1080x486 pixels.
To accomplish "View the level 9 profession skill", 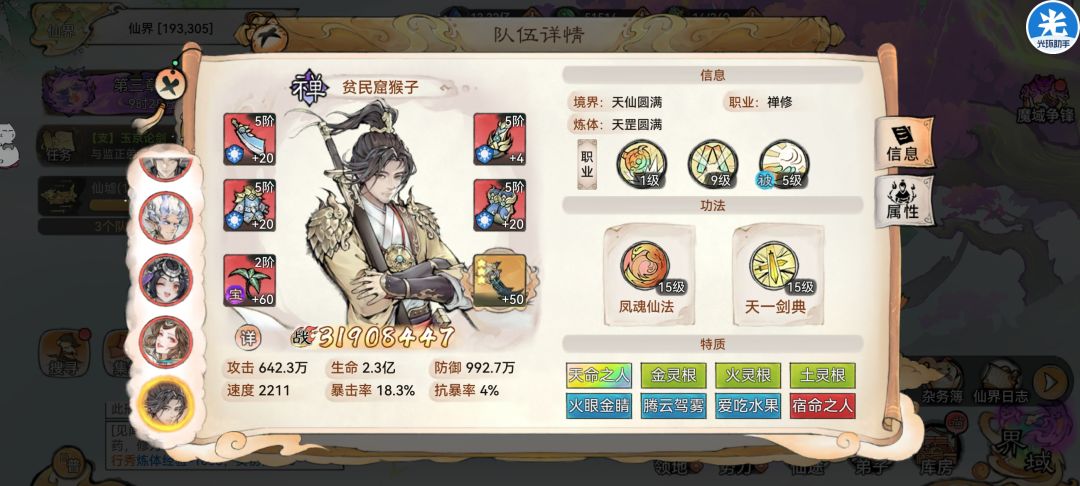I will click(713, 165).
